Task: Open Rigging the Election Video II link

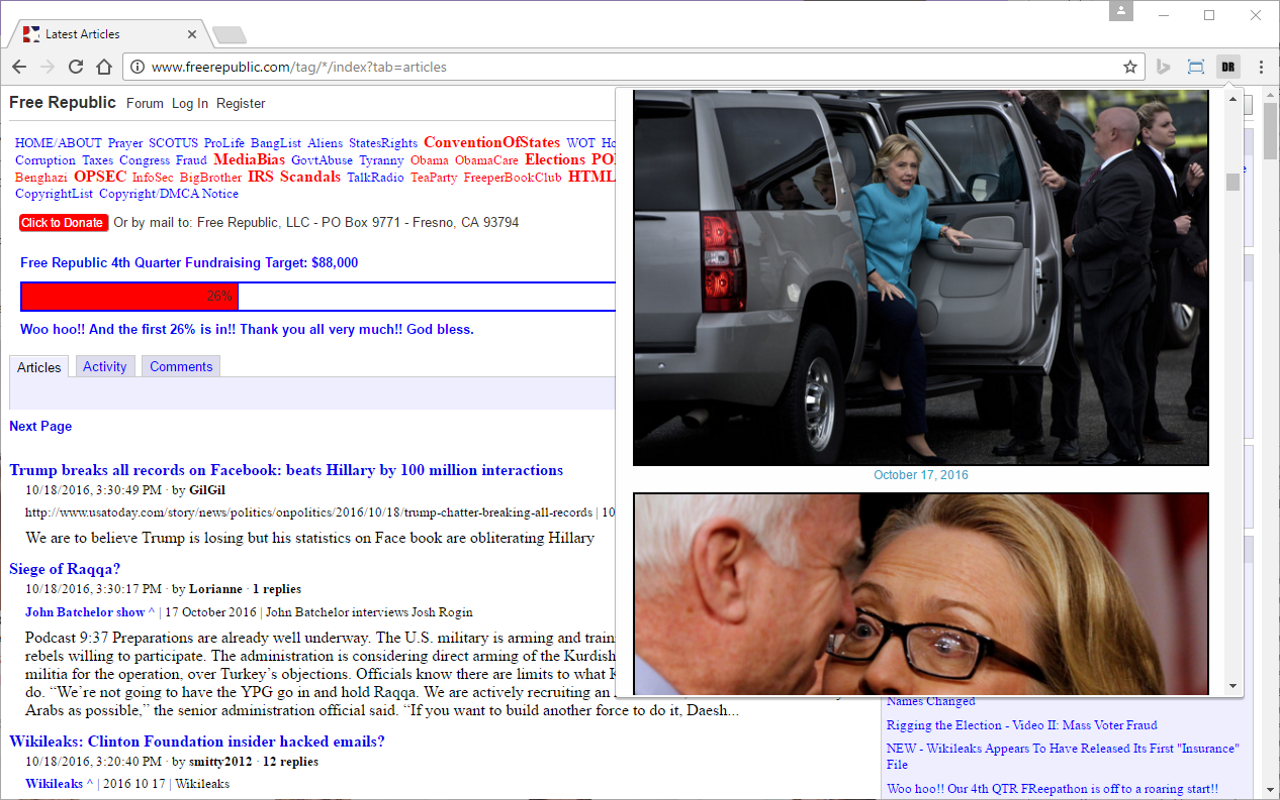Action: click(1021, 725)
